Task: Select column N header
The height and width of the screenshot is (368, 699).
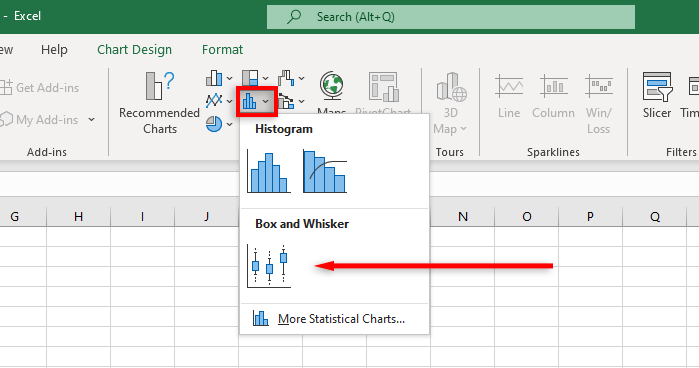Action: pos(463,217)
